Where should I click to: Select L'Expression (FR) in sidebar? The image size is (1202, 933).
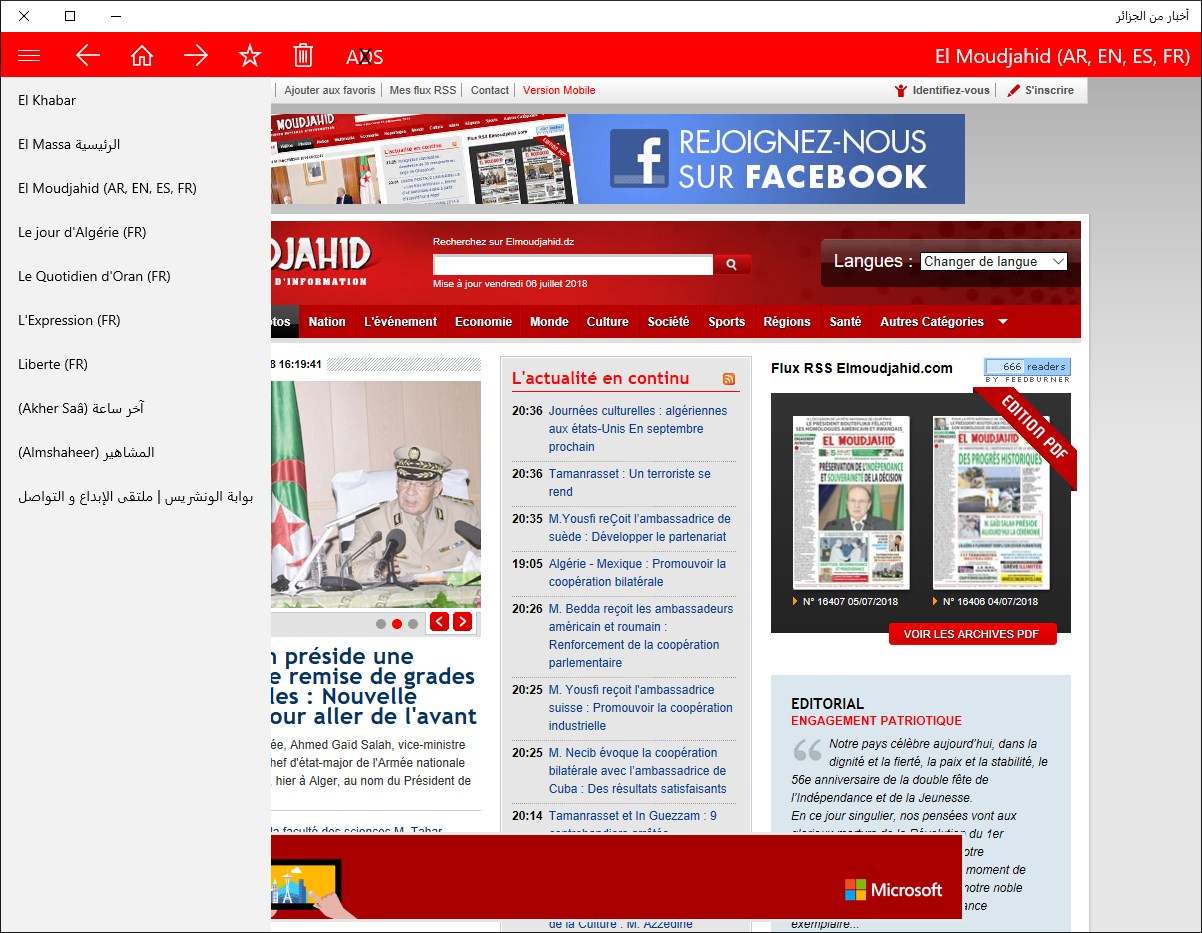[x=135, y=320]
